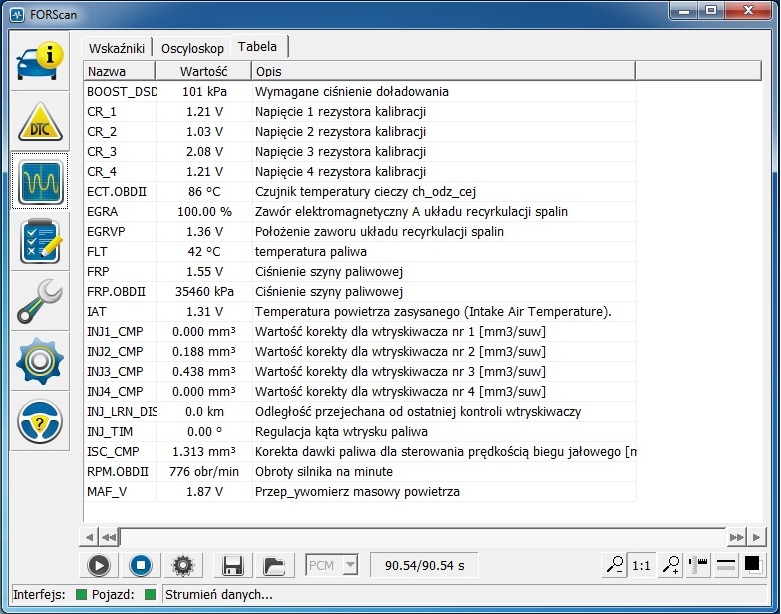Expand the PCM module dropdown

pyautogui.click(x=349, y=565)
